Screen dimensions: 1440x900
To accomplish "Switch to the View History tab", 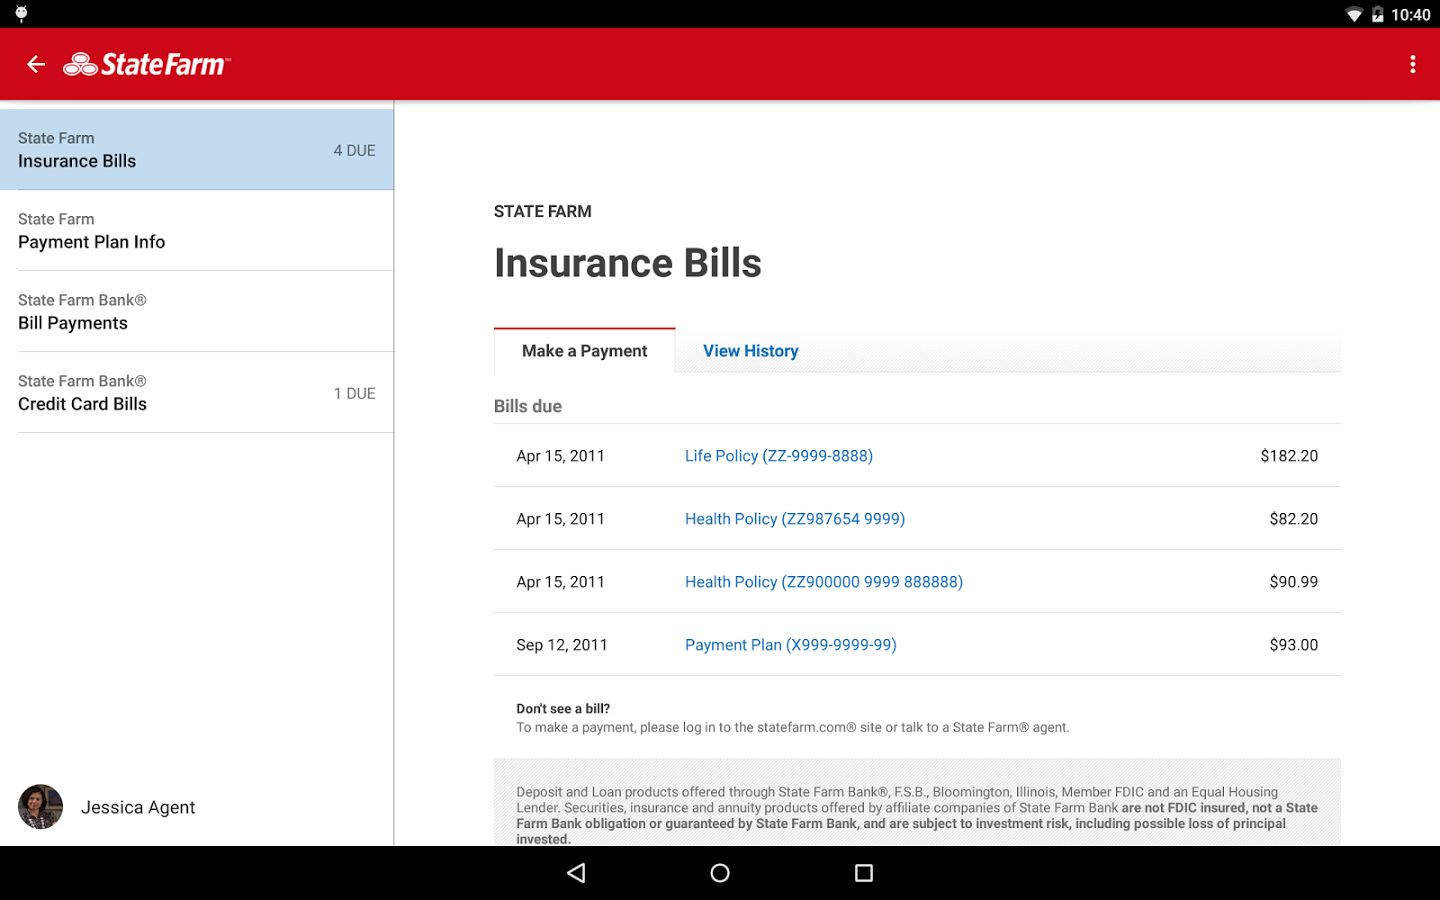I will pyautogui.click(x=750, y=350).
